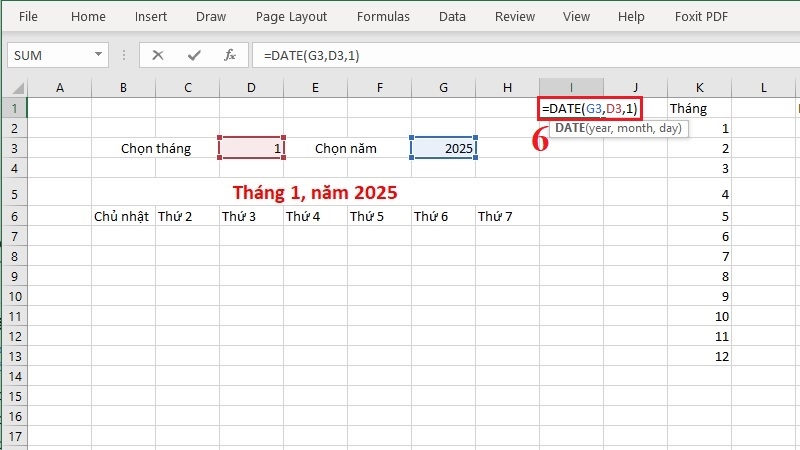Select column E header
The height and width of the screenshot is (450, 800).
click(315, 88)
